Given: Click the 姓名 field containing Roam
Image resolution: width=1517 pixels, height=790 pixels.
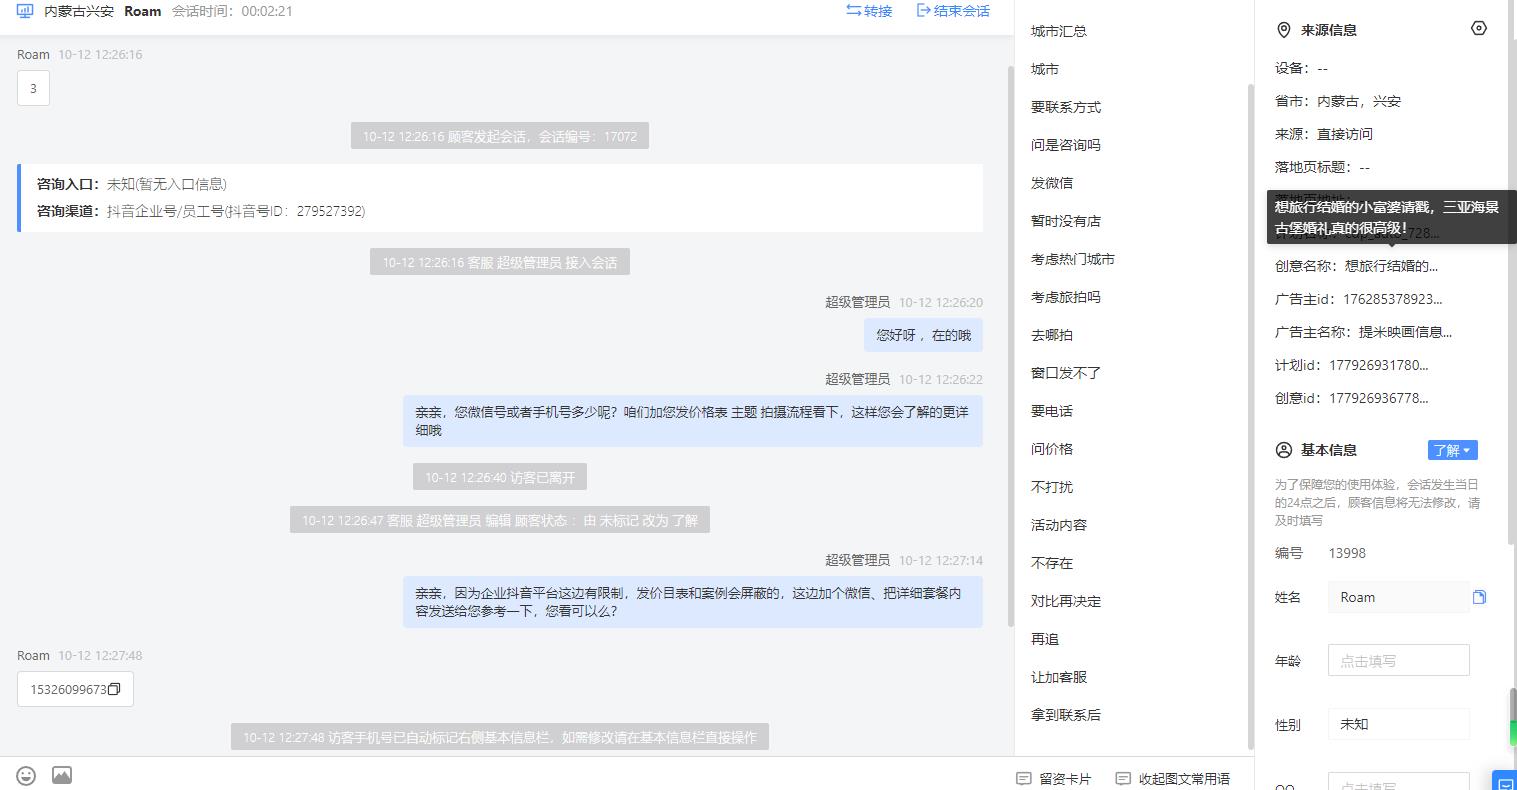Looking at the screenshot, I should pos(1398,597).
